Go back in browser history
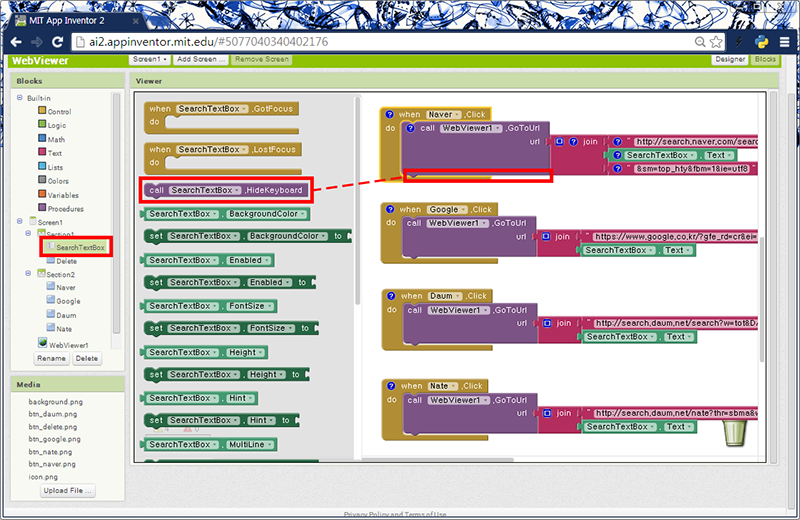The width and height of the screenshot is (800, 520). 16,42
